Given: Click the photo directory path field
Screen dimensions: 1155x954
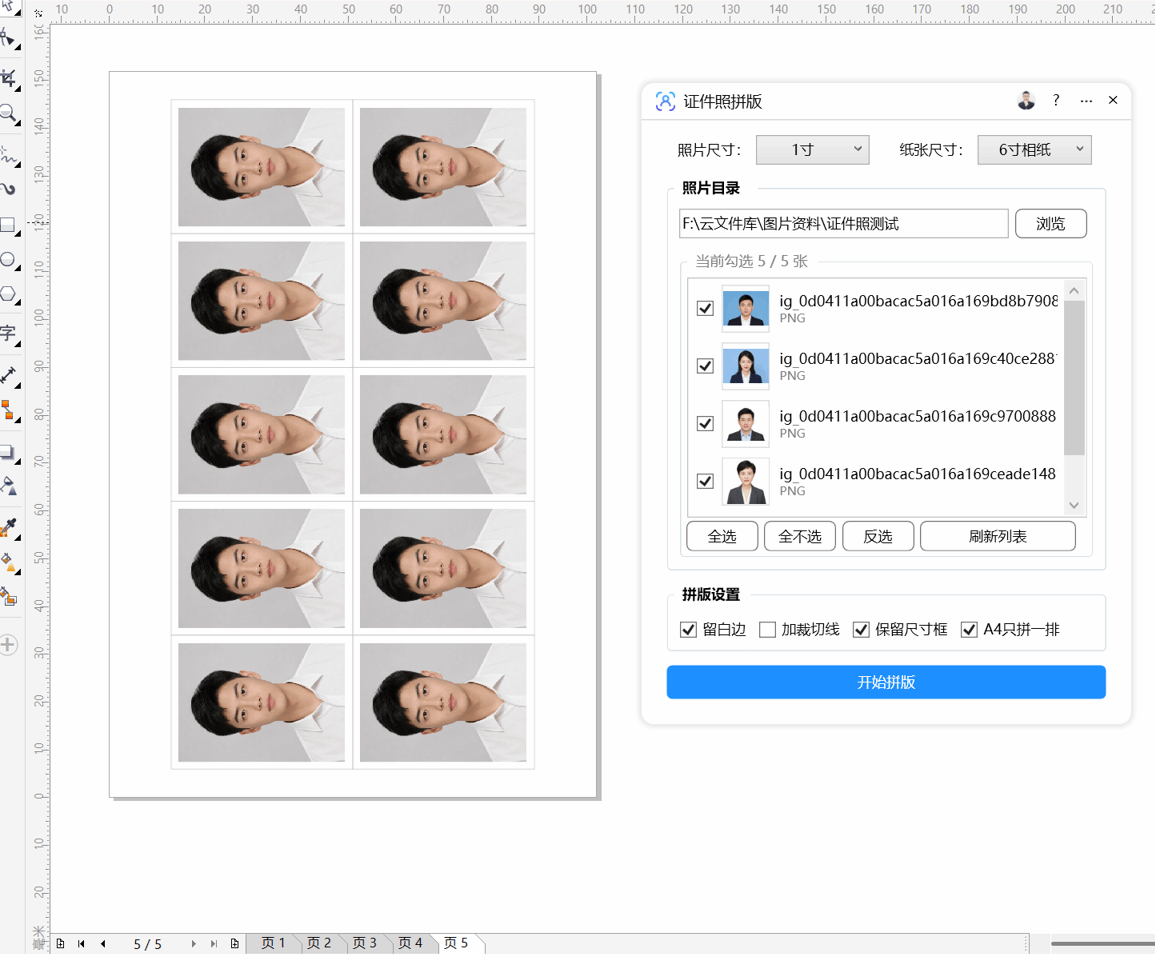Looking at the screenshot, I should click(843, 224).
